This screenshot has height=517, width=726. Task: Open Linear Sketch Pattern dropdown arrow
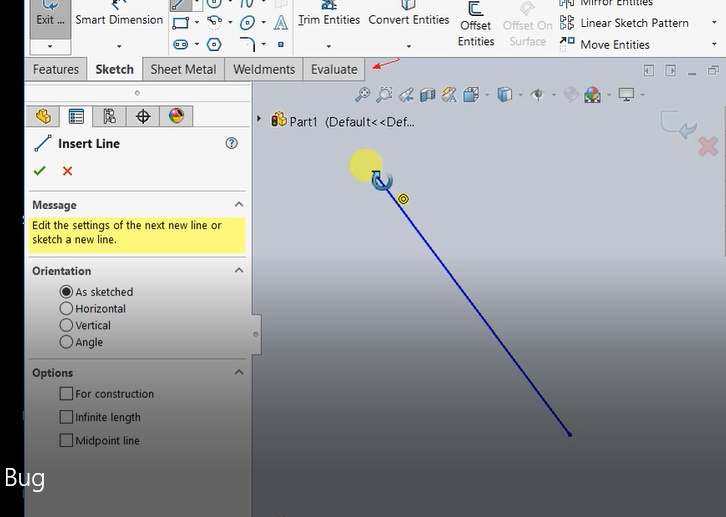(x=714, y=23)
